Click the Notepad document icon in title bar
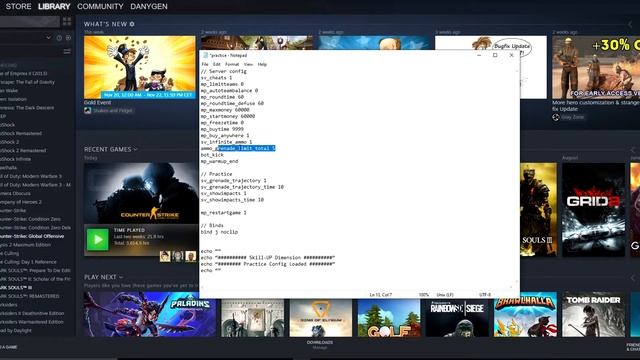The image size is (640, 360). [205, 55]
